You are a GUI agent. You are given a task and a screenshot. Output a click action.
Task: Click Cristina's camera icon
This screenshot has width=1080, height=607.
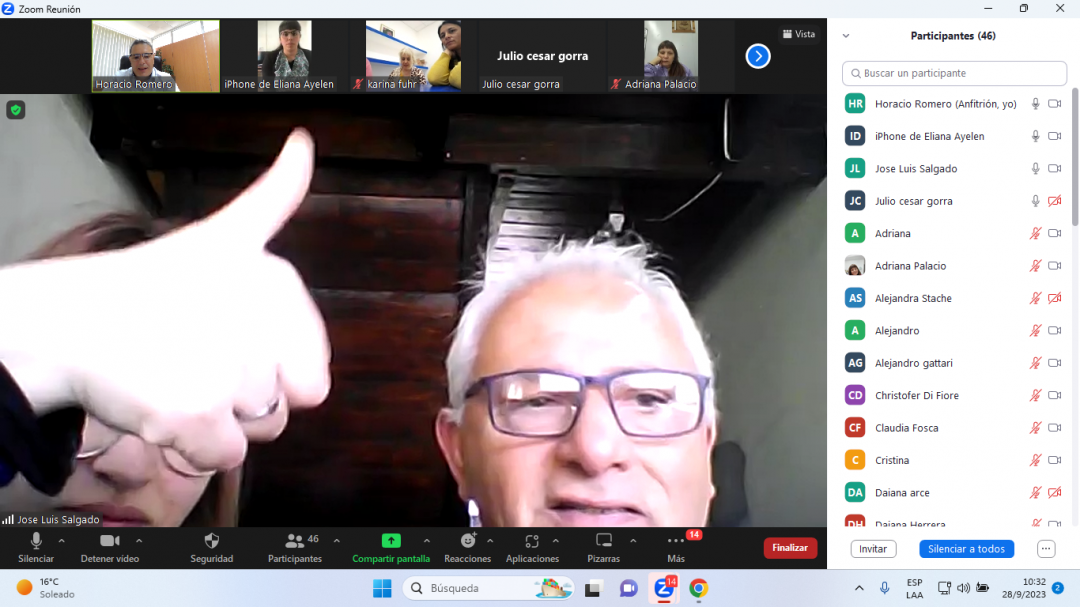point(1055,460)
